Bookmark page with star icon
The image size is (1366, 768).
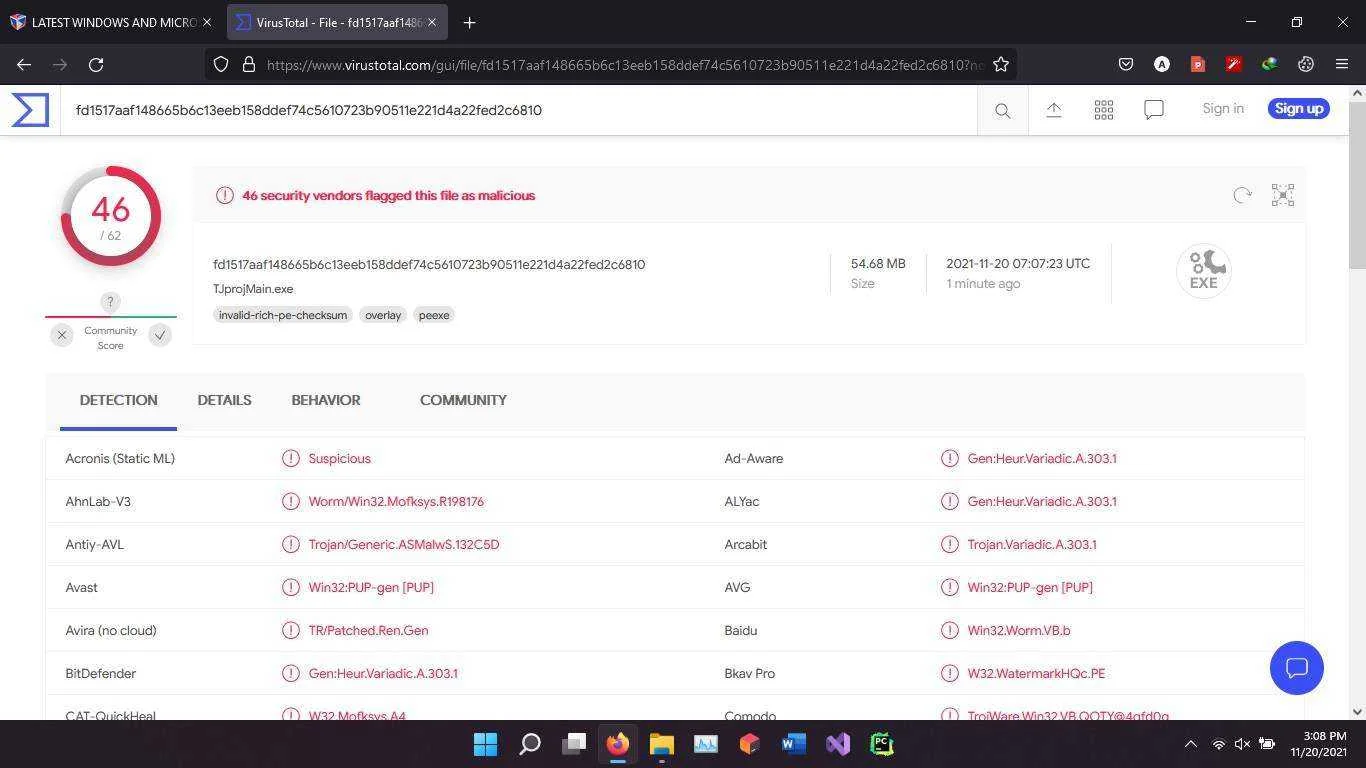click(x=1001, y=64)
